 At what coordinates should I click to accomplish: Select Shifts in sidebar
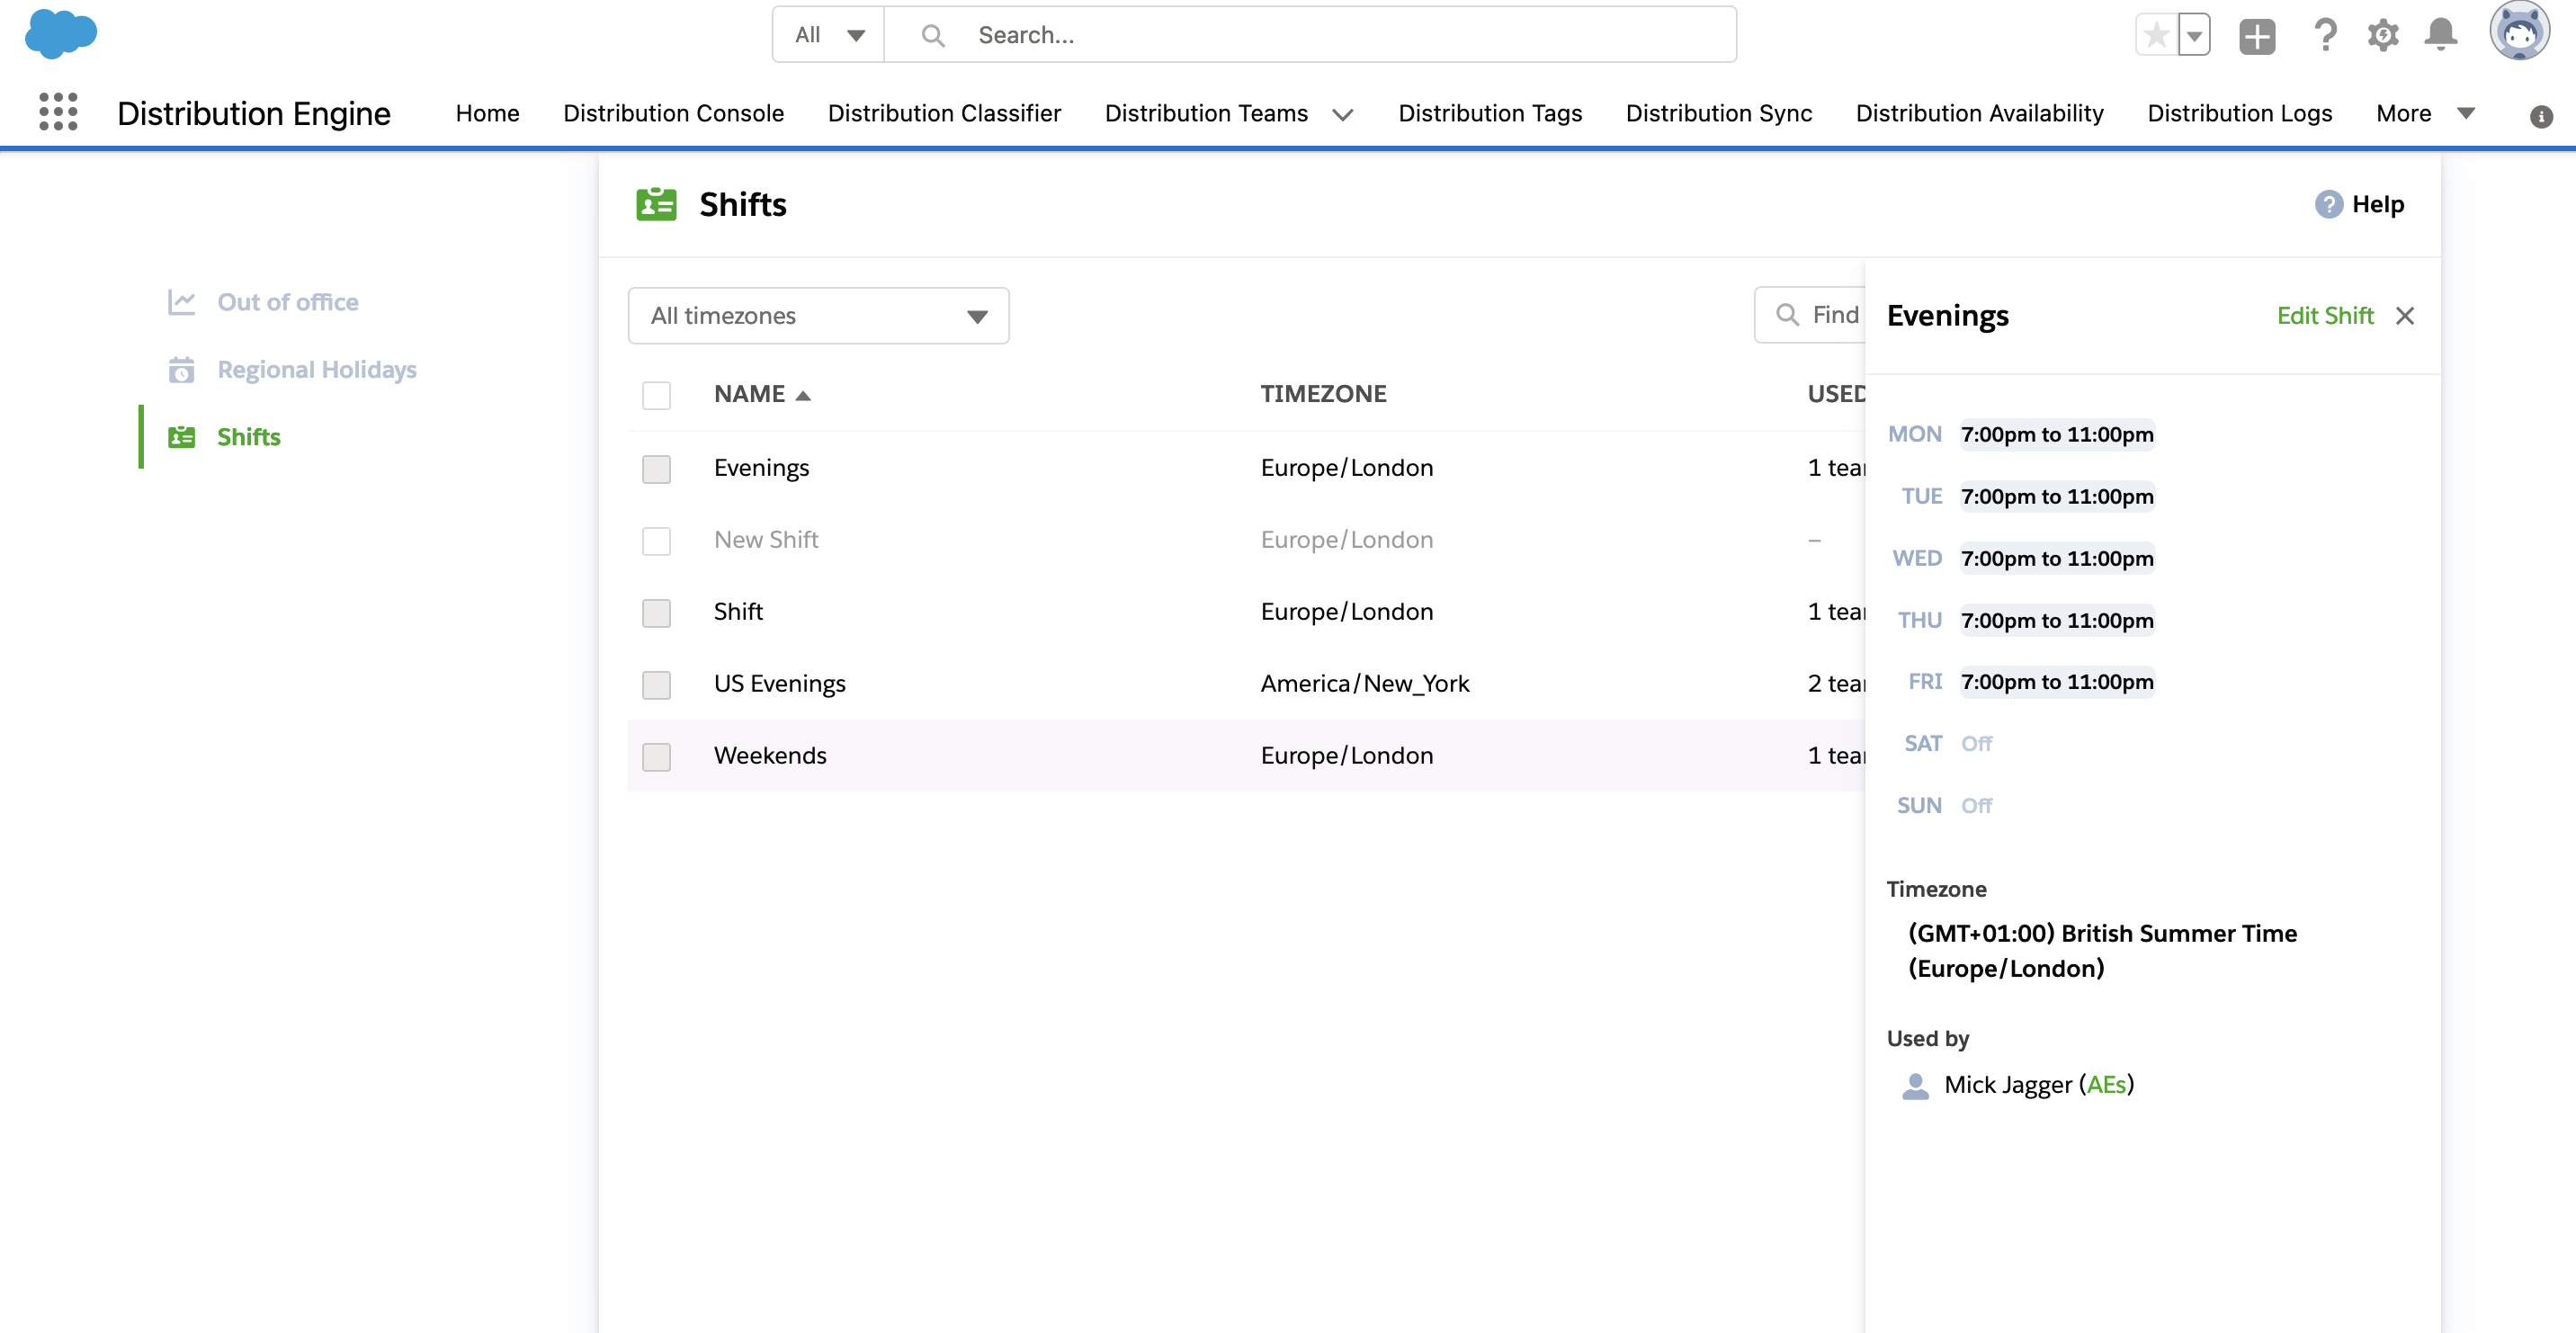coord(249,437)
